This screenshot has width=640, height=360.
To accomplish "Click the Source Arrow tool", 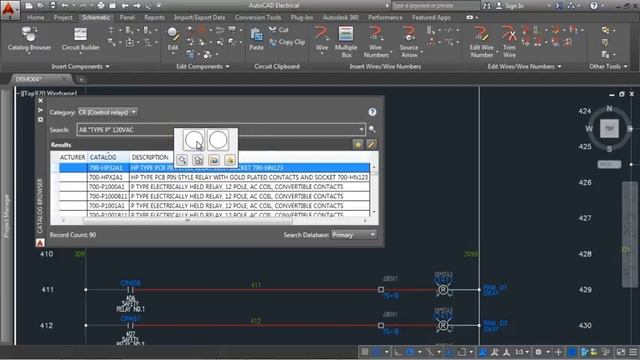I will [x=409, y=41].
